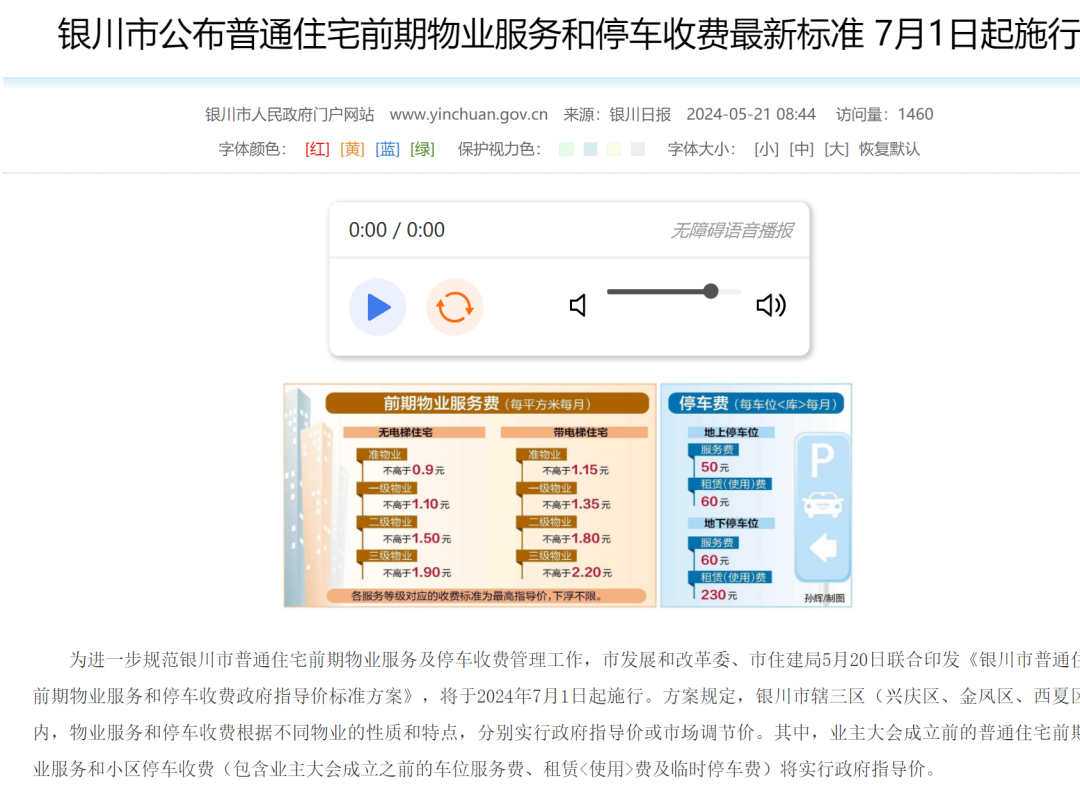Adjust the audio volume slider
Image resolution: width=1080 pixels, height=794 pixels.
click(x=674, y=291)
